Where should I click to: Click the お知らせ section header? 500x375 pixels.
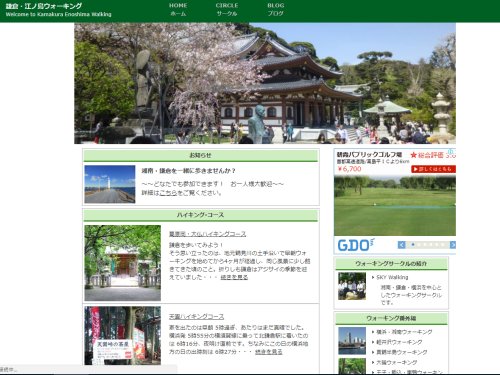[200, 155]
